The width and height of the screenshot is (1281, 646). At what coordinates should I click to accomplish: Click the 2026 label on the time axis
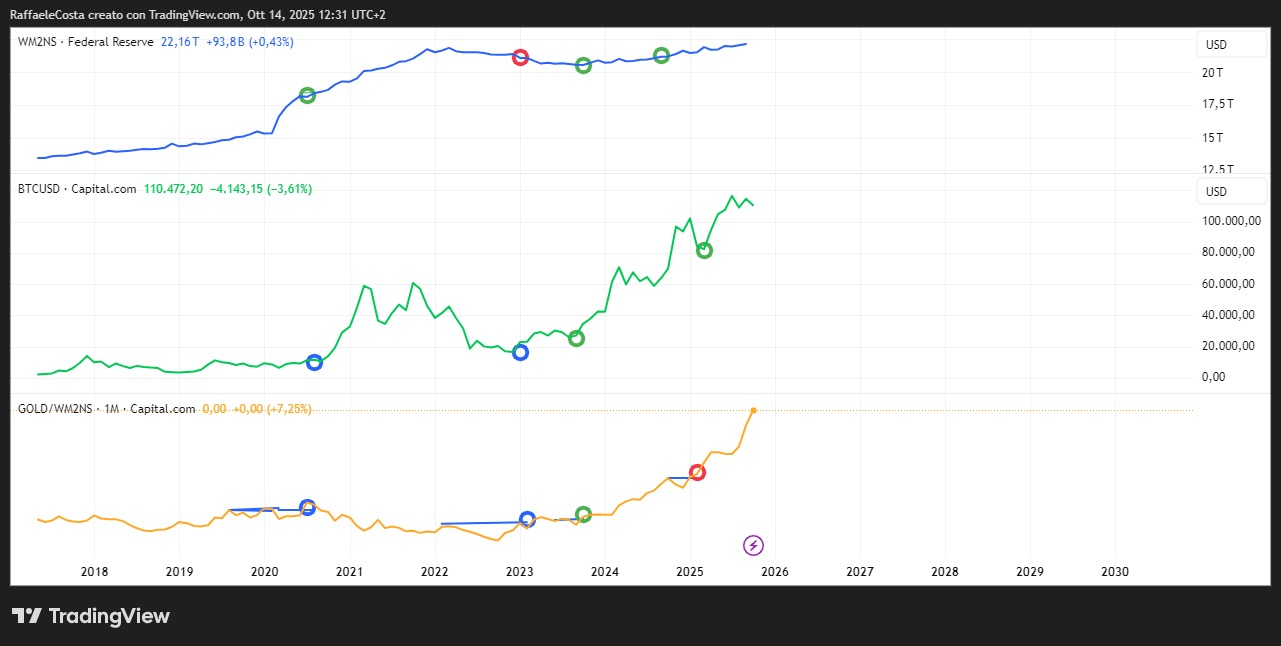coord(774,572)
